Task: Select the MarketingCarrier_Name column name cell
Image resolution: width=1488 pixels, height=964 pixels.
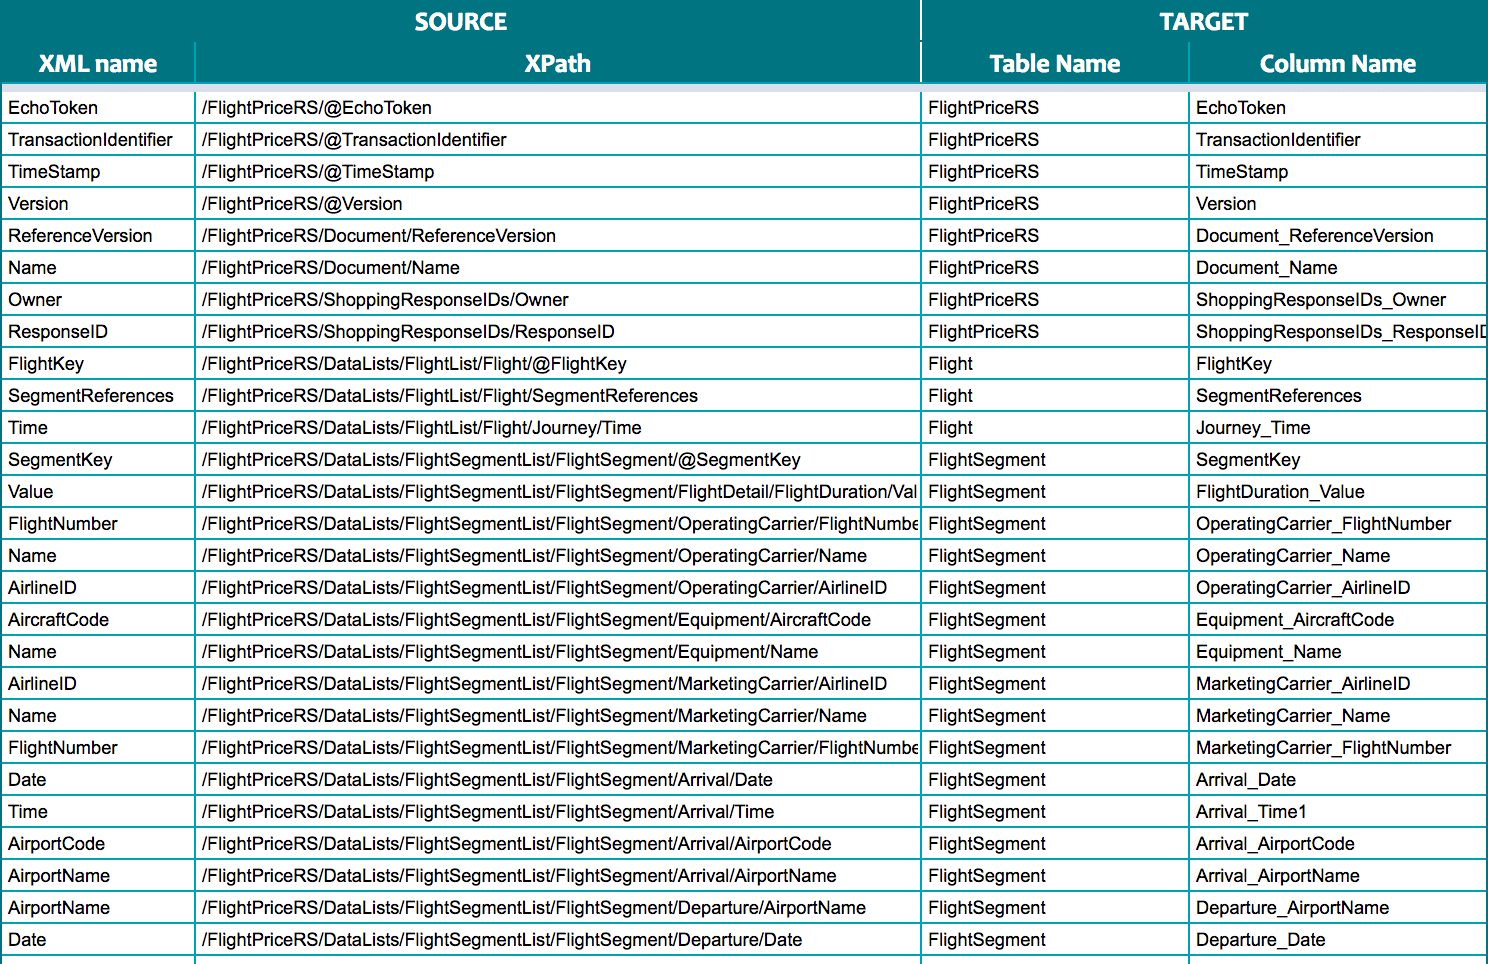Action: [x=1338, y=715]
